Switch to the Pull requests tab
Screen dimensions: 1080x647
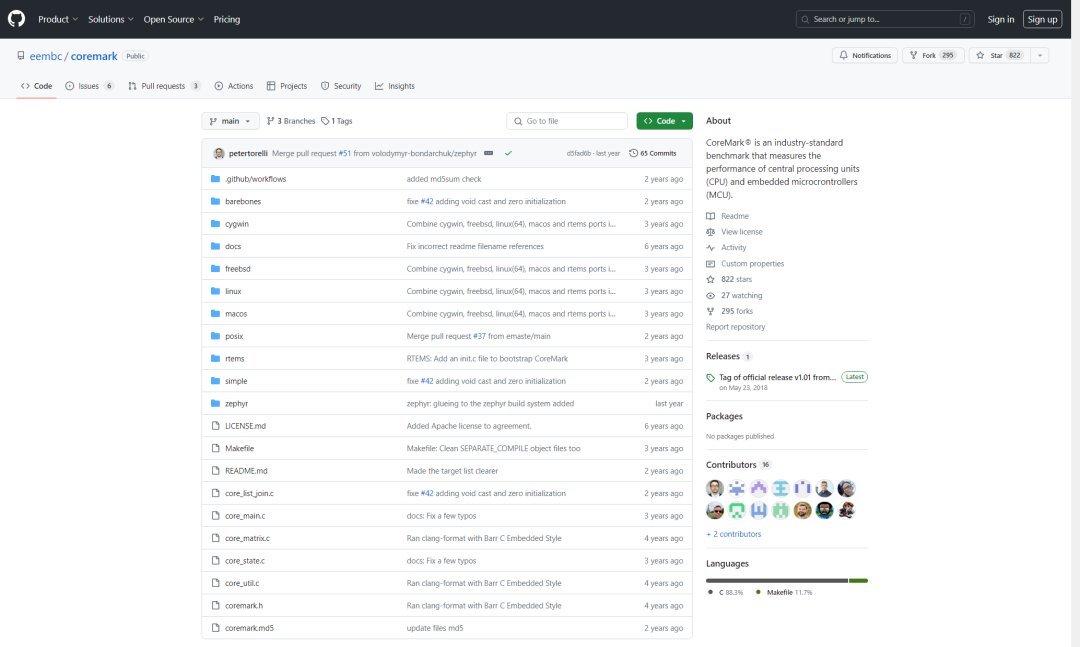164,86
